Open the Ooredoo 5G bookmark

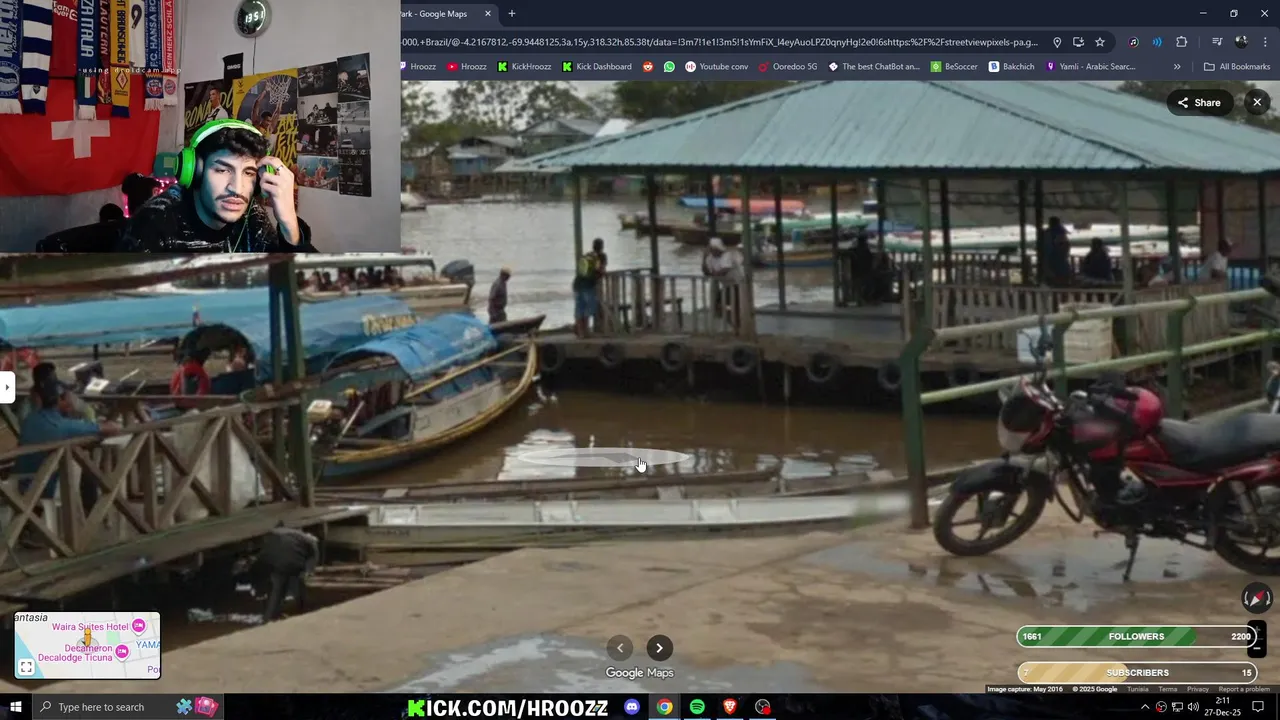point(788,67)
